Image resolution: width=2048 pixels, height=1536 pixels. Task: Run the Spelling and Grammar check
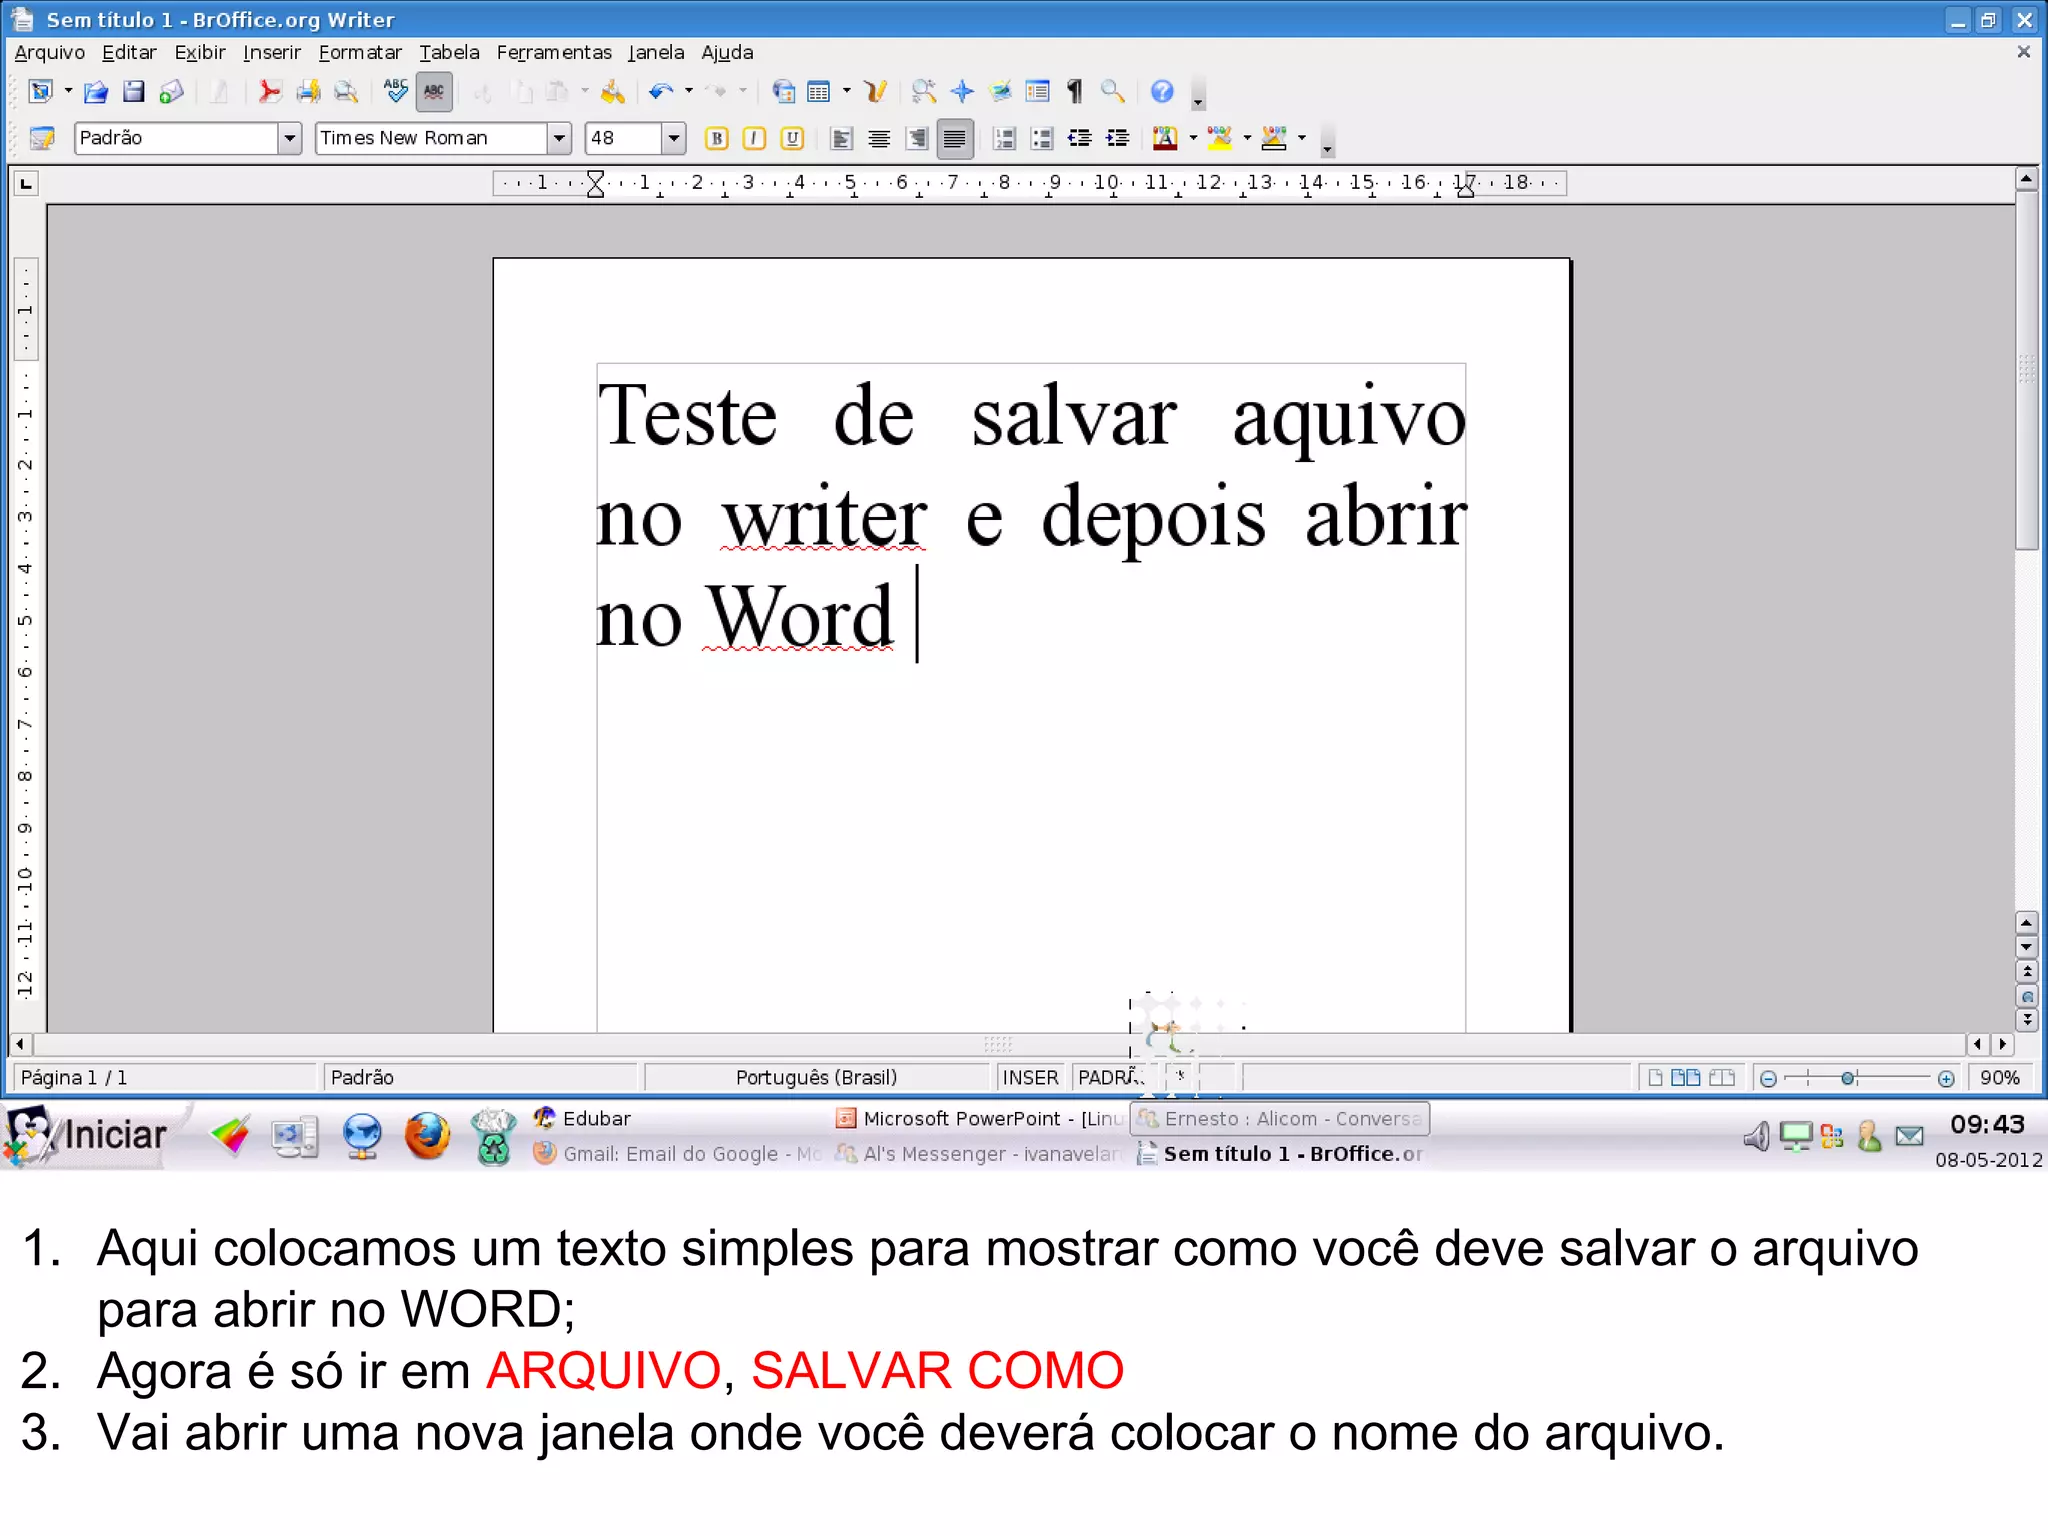click(396, 92)
